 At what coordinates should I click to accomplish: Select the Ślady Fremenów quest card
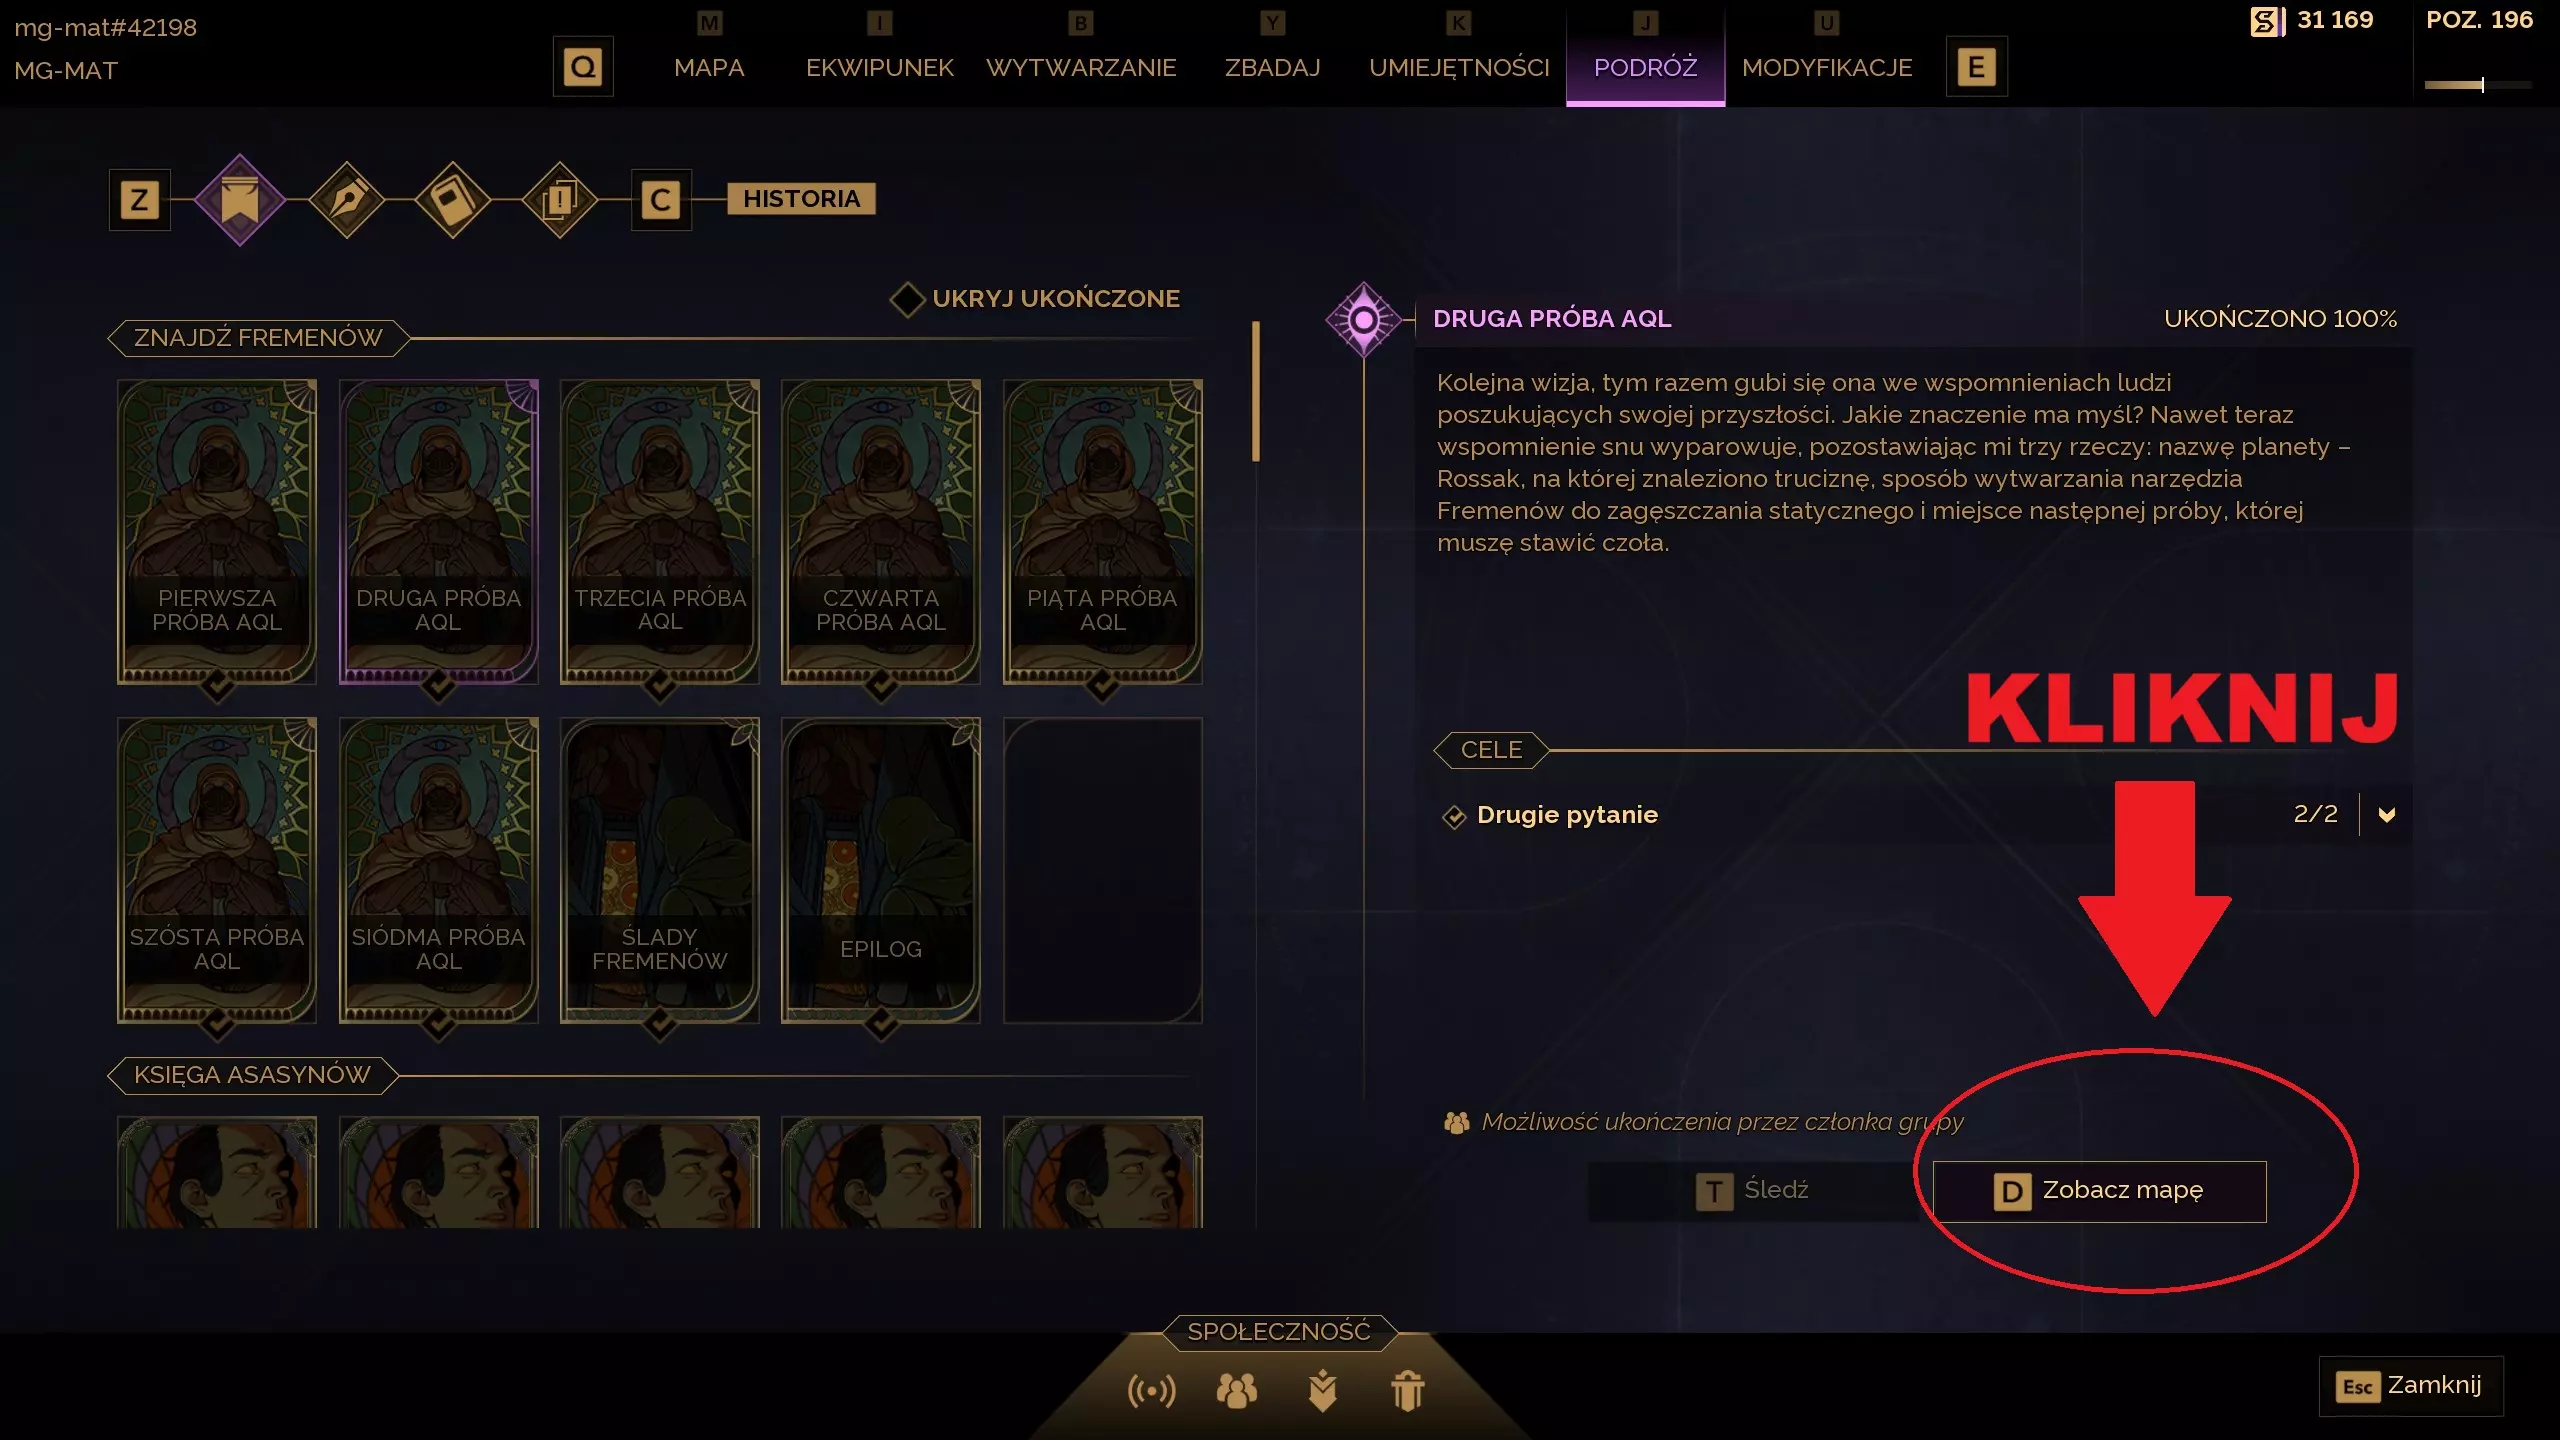pyautogui.click(x=660, y=871)
